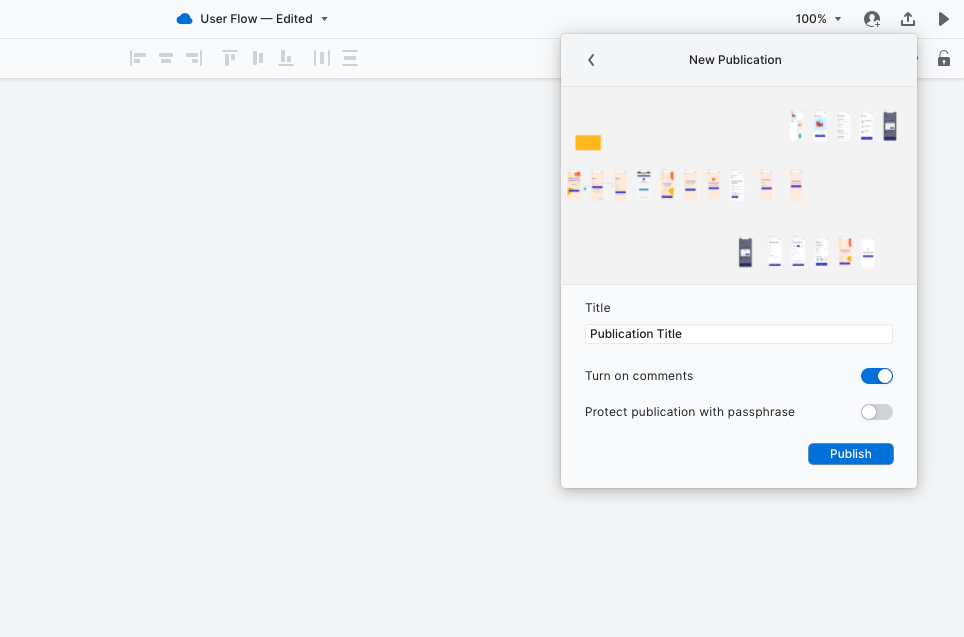This screenshot has height=637, width=964.
Task: Select the align horizontal centers icon
Action: click(x=165, y=58)
